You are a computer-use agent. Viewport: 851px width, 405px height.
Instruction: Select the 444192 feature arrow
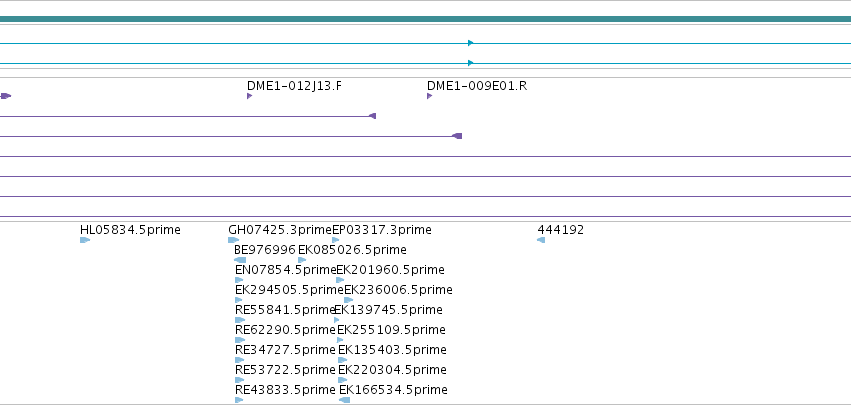tap(541, 240)
